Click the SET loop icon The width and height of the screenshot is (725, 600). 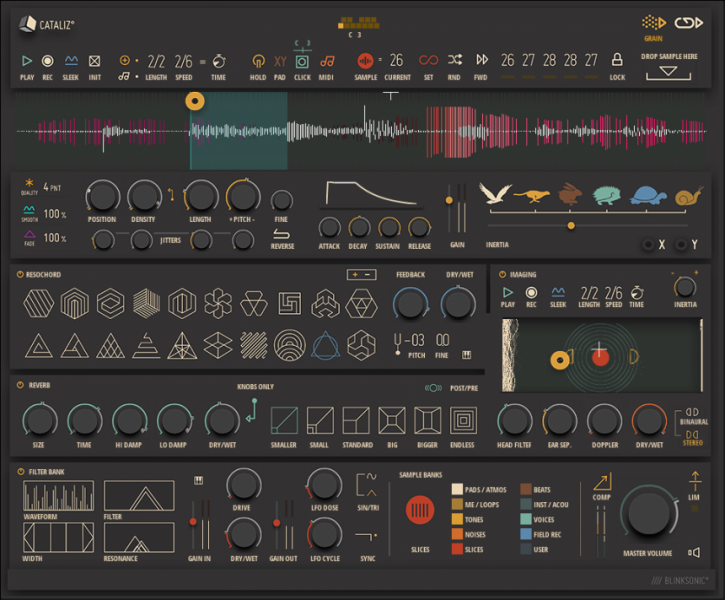pos(428,60)
